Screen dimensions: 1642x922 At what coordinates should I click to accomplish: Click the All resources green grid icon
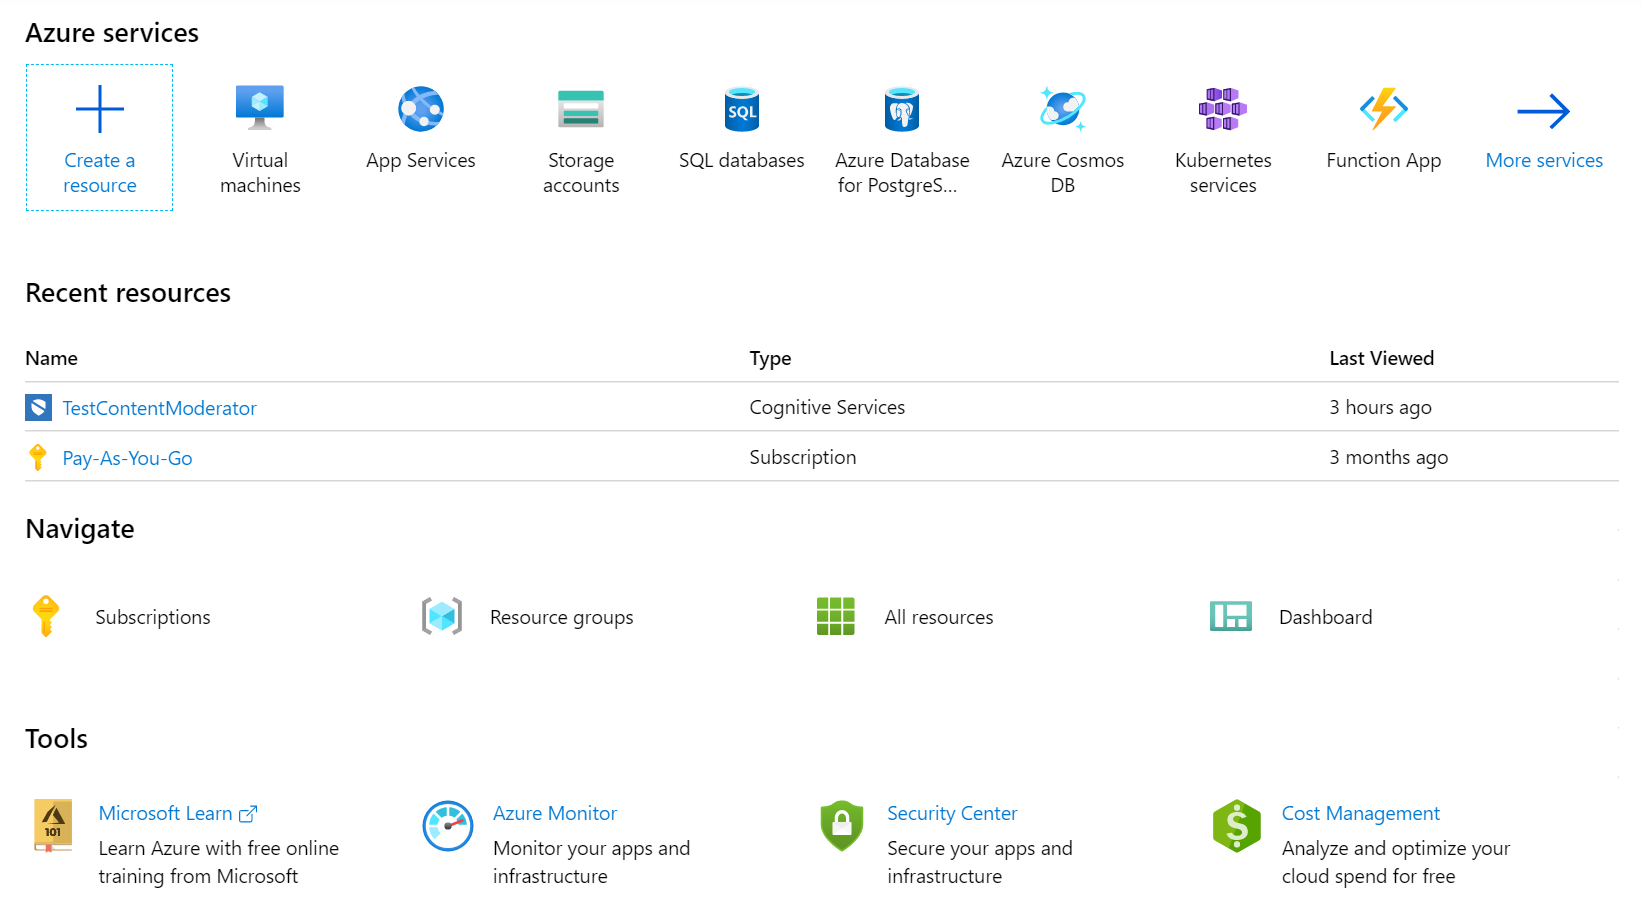pyautogui.click(x=836, y=616)
